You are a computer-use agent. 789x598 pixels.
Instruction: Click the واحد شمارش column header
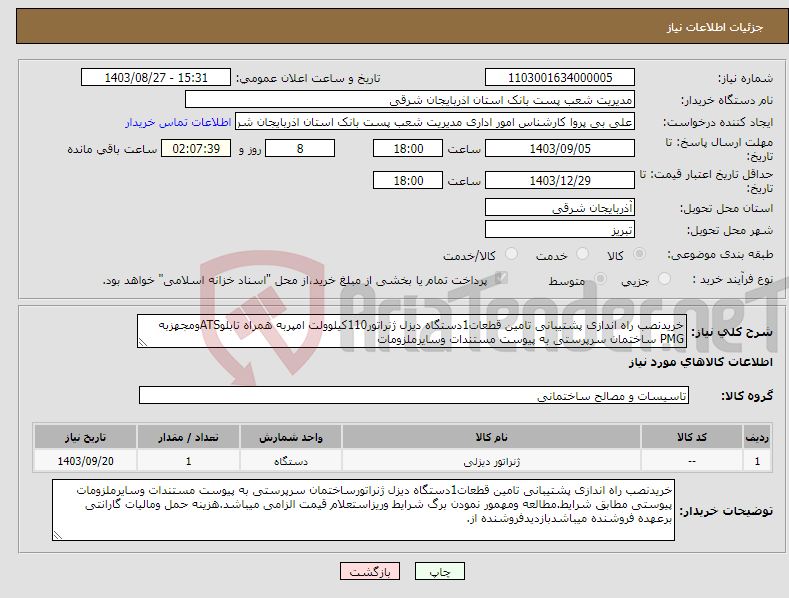[x=291, y=437]
